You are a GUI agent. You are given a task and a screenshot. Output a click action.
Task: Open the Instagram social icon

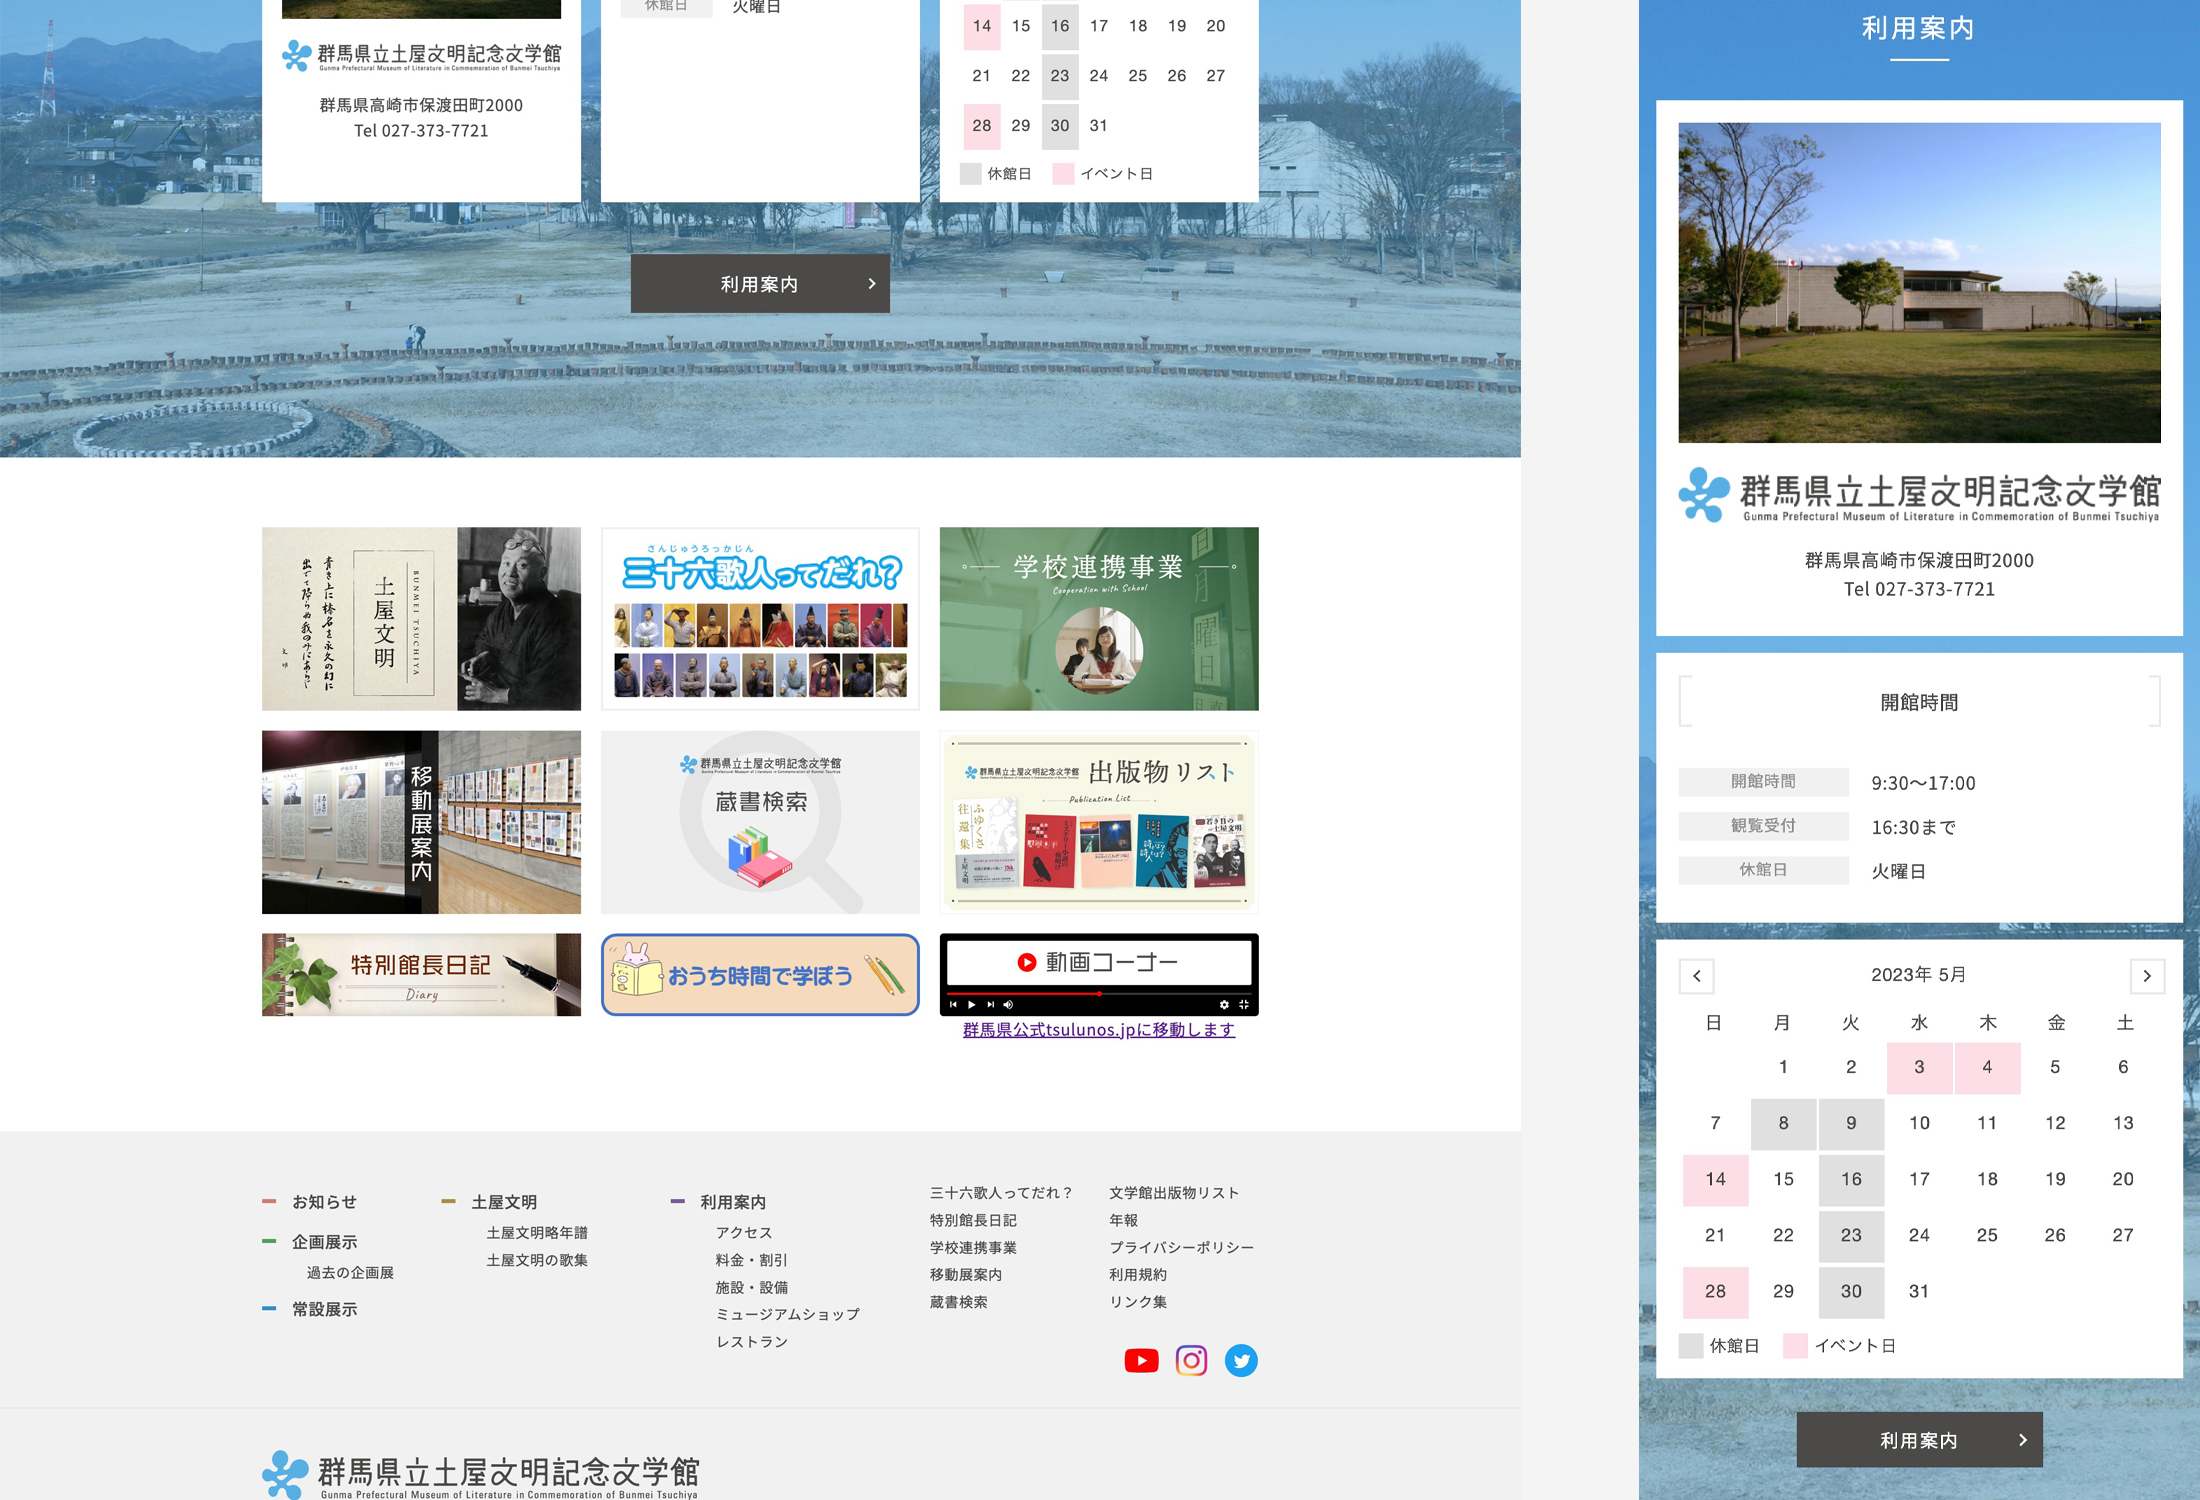click(1191, 1361)
